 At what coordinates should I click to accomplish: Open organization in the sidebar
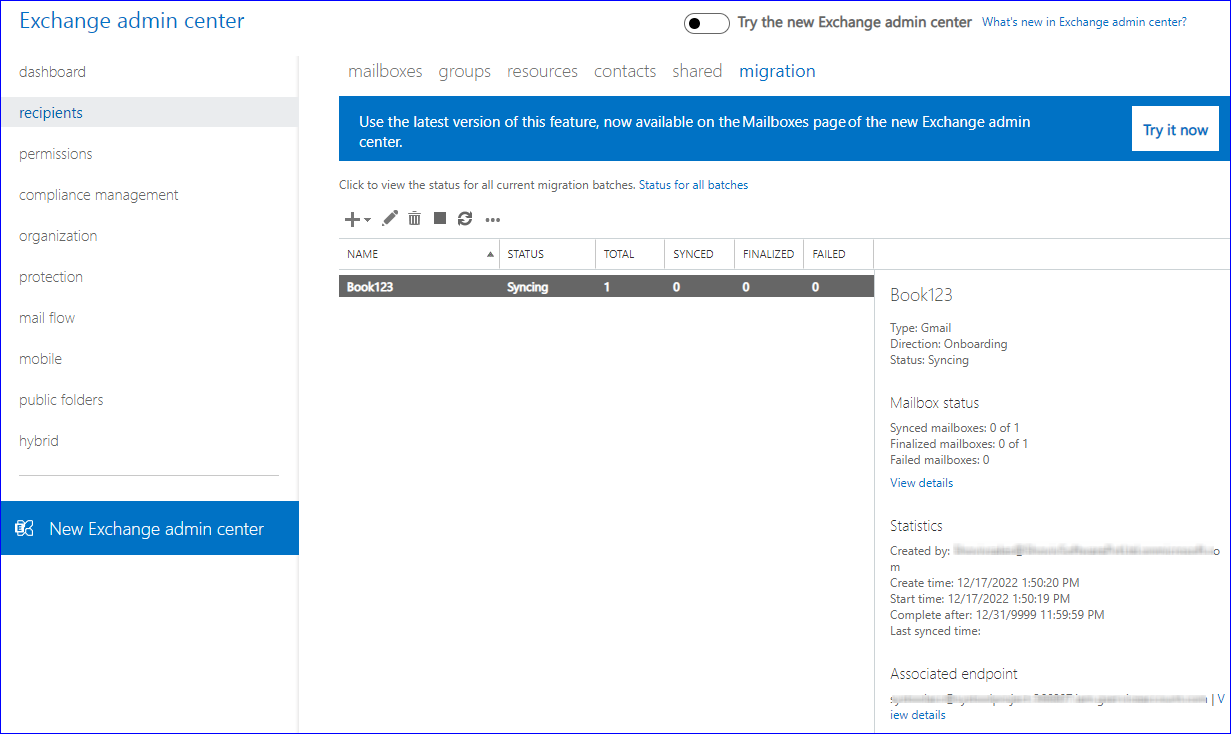coord(58,236)
